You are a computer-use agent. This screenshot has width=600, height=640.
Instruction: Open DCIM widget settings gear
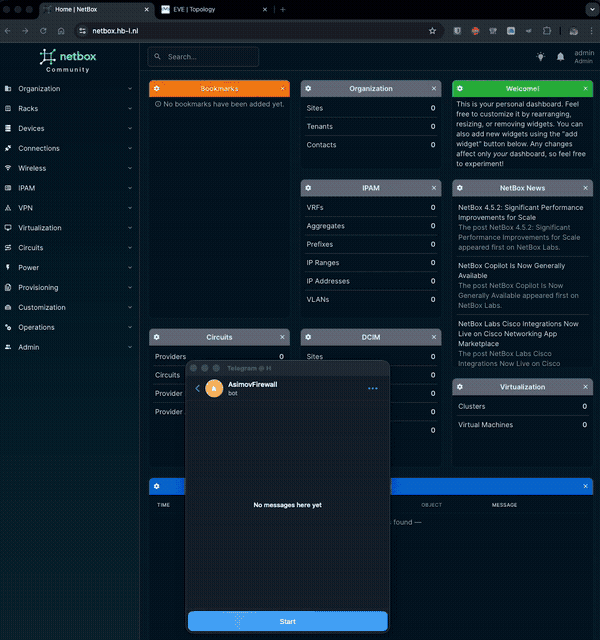pos(308,337)
